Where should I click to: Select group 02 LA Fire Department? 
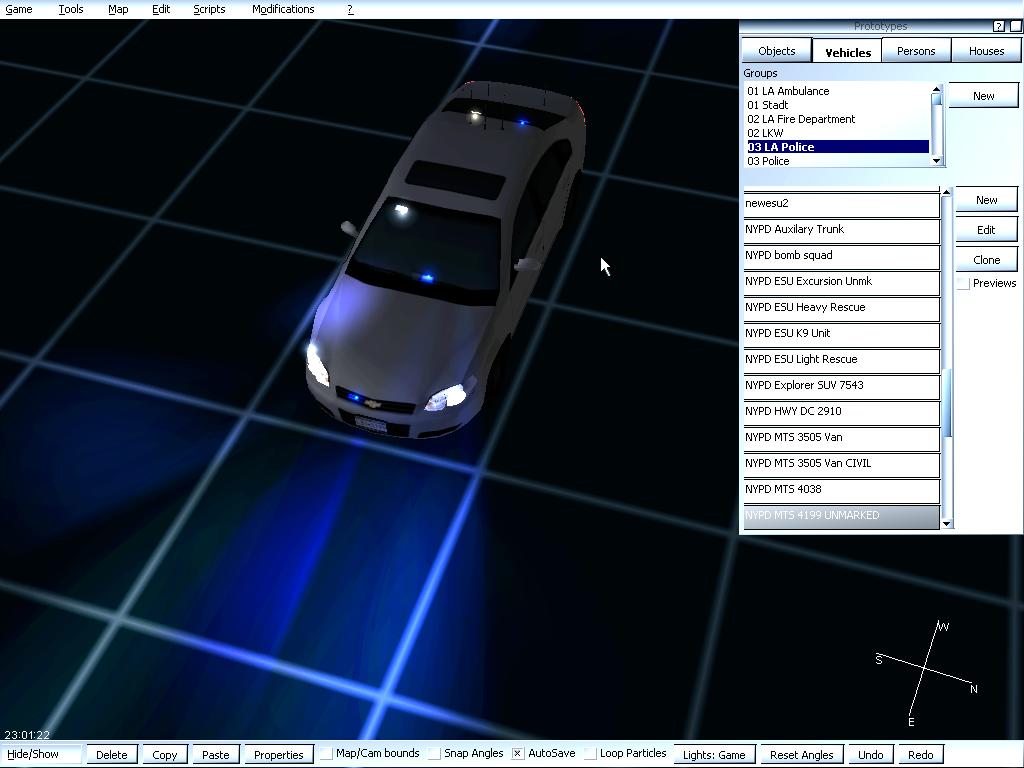coord(838,119)
